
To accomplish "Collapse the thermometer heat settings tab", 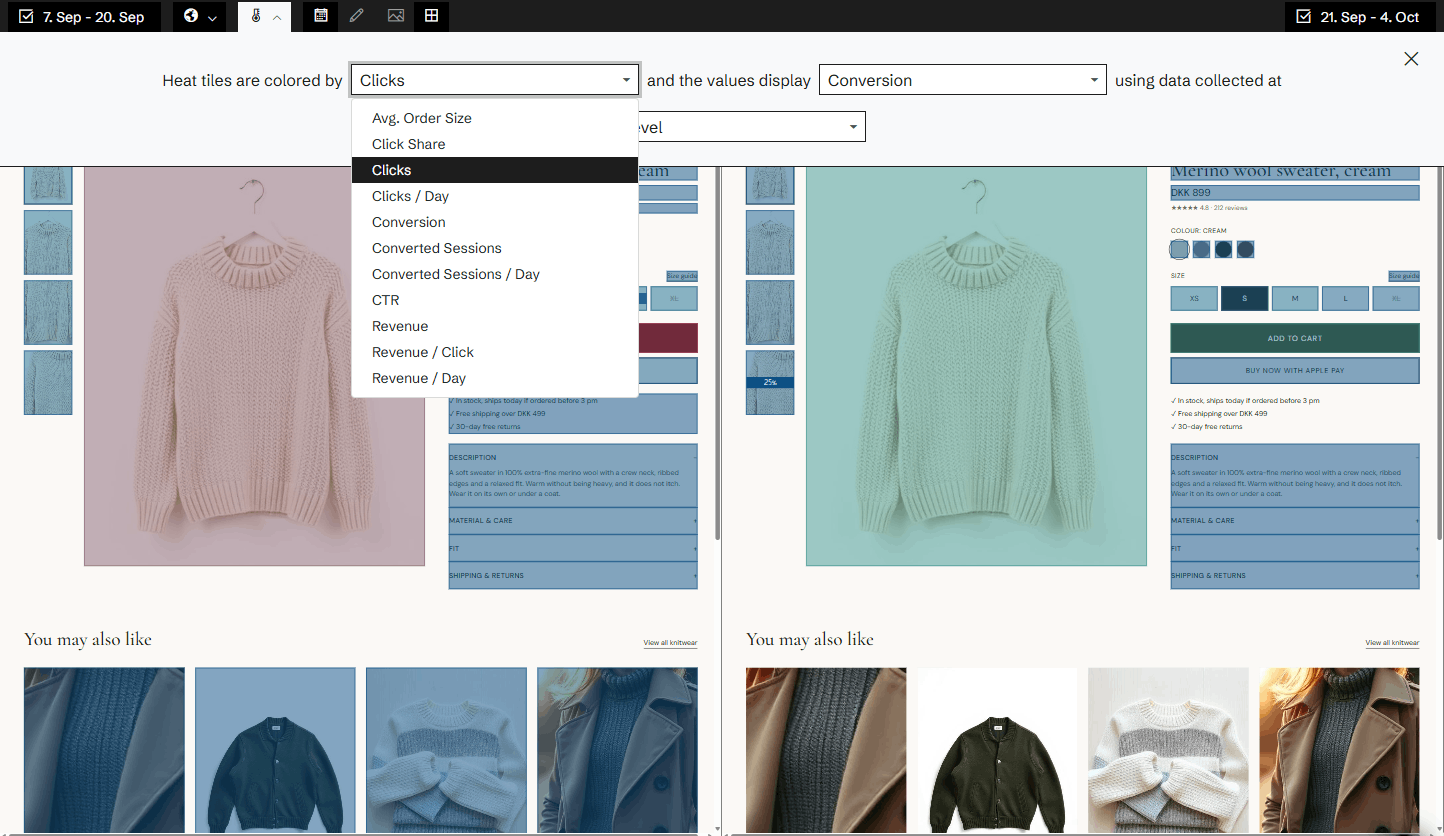I will point(265,16).
